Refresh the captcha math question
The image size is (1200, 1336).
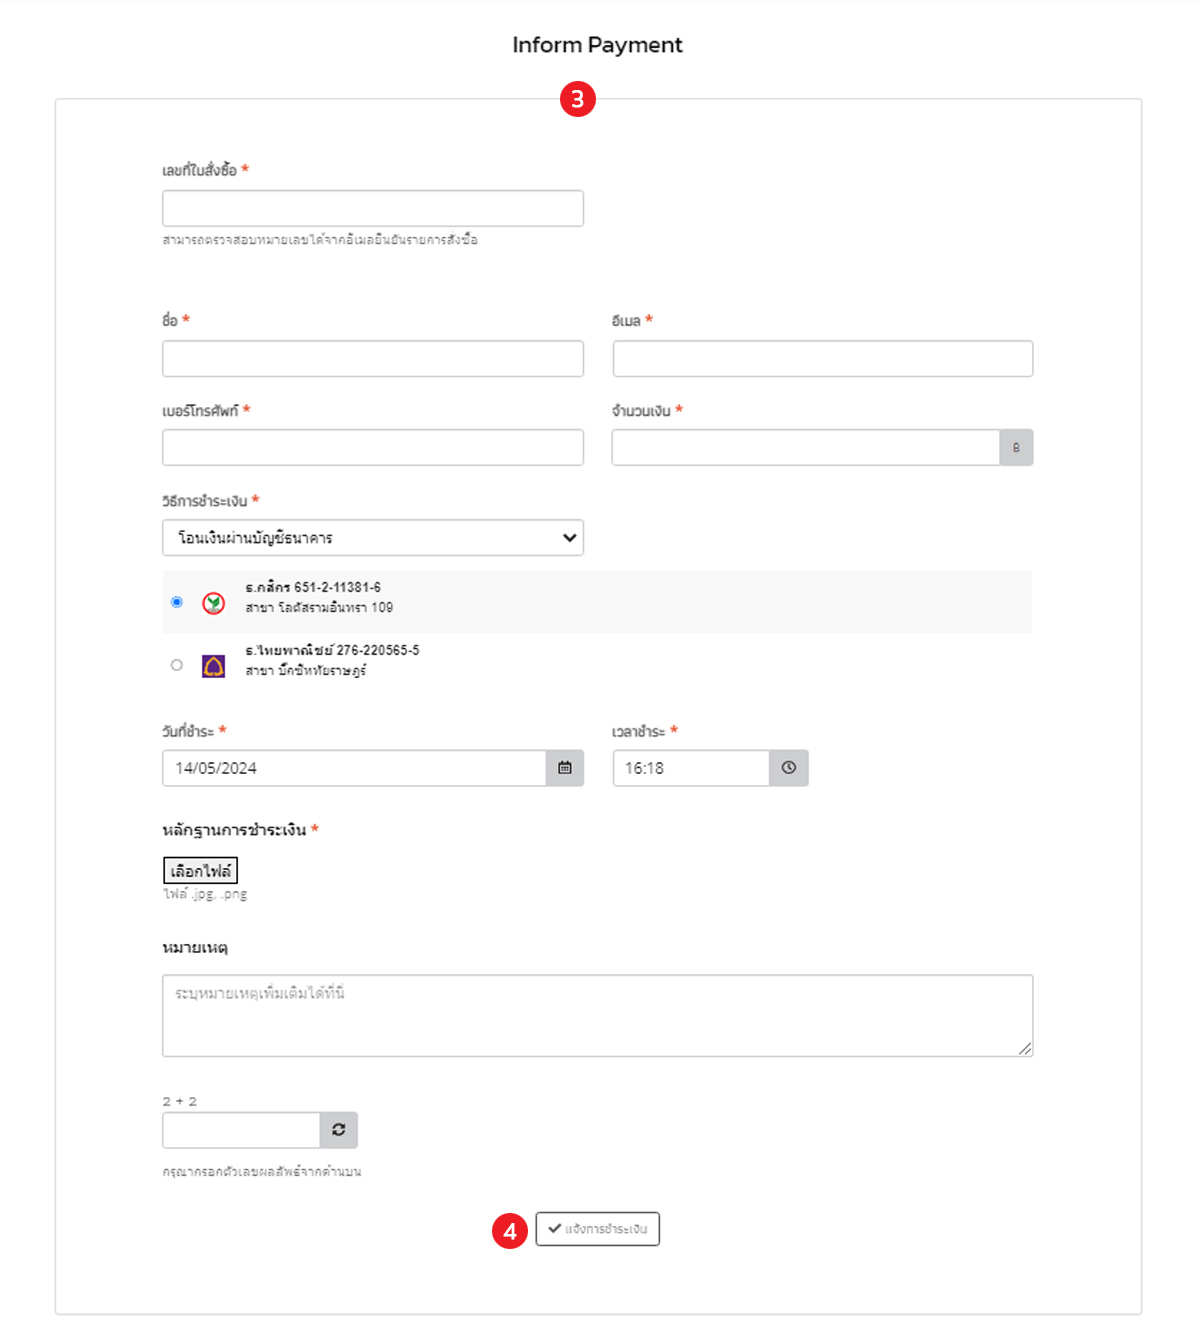(x=339, y=1130)
